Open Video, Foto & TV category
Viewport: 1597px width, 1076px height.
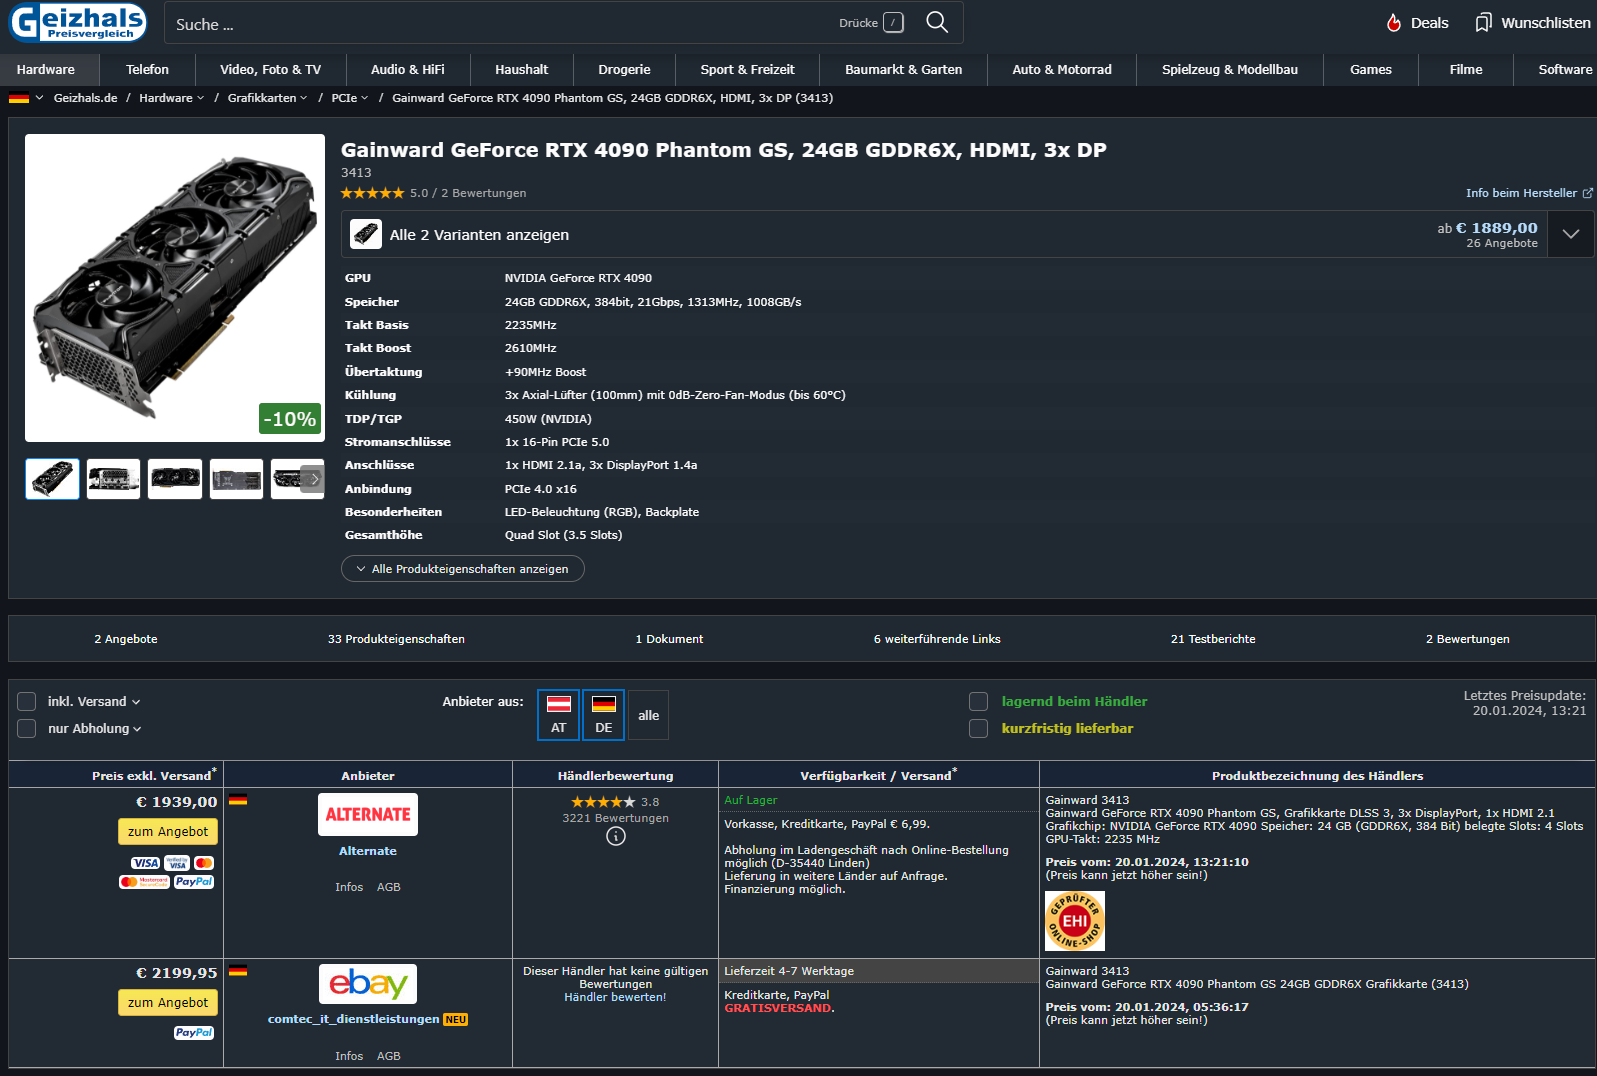[x=271, y=69]
